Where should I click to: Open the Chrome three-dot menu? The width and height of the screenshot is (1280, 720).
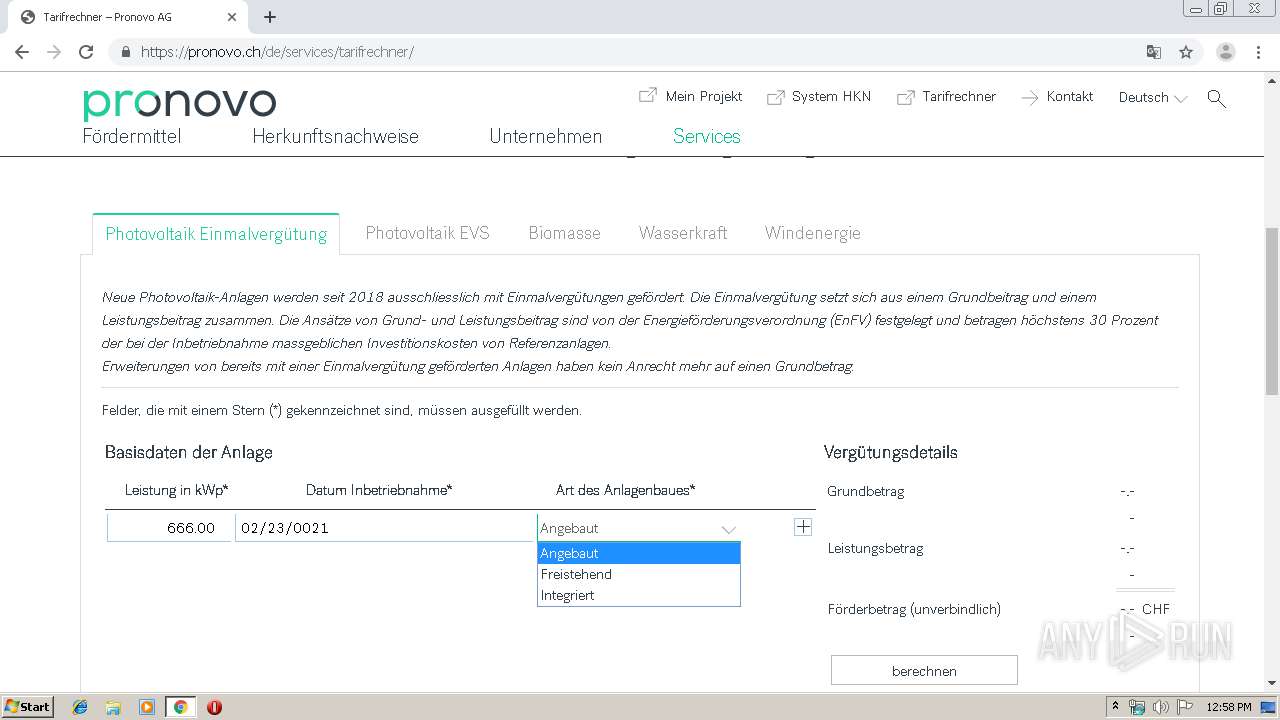[1258, 52]
